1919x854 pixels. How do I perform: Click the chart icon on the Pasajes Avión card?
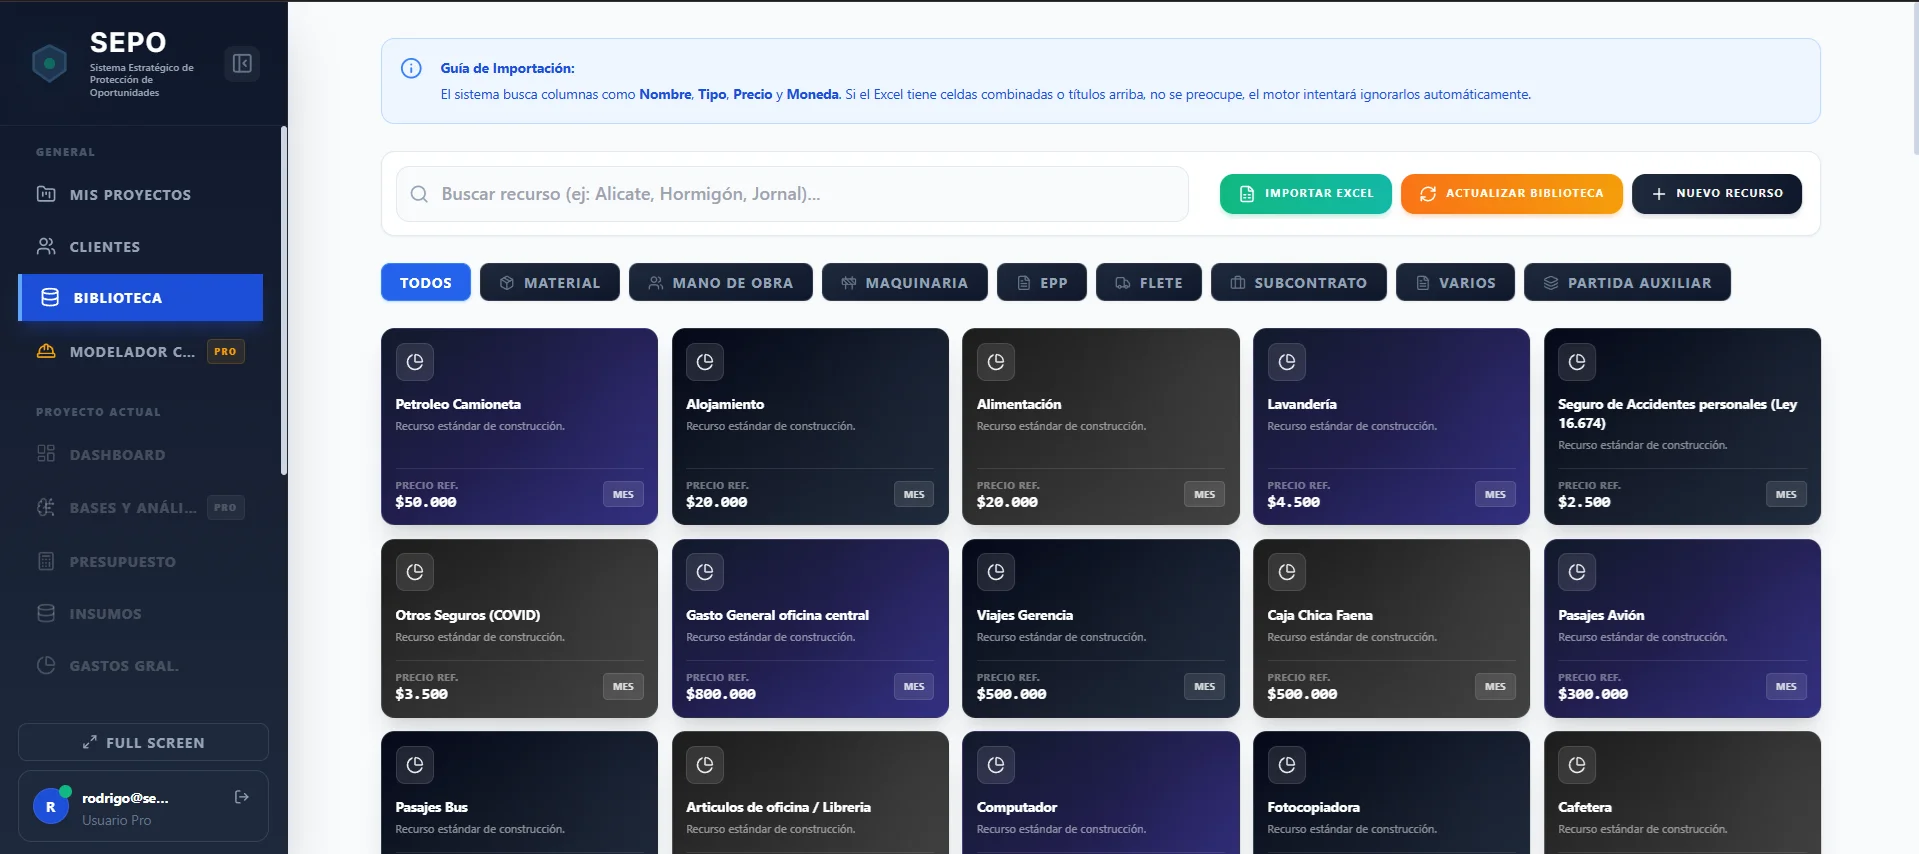coord(1577,572)
